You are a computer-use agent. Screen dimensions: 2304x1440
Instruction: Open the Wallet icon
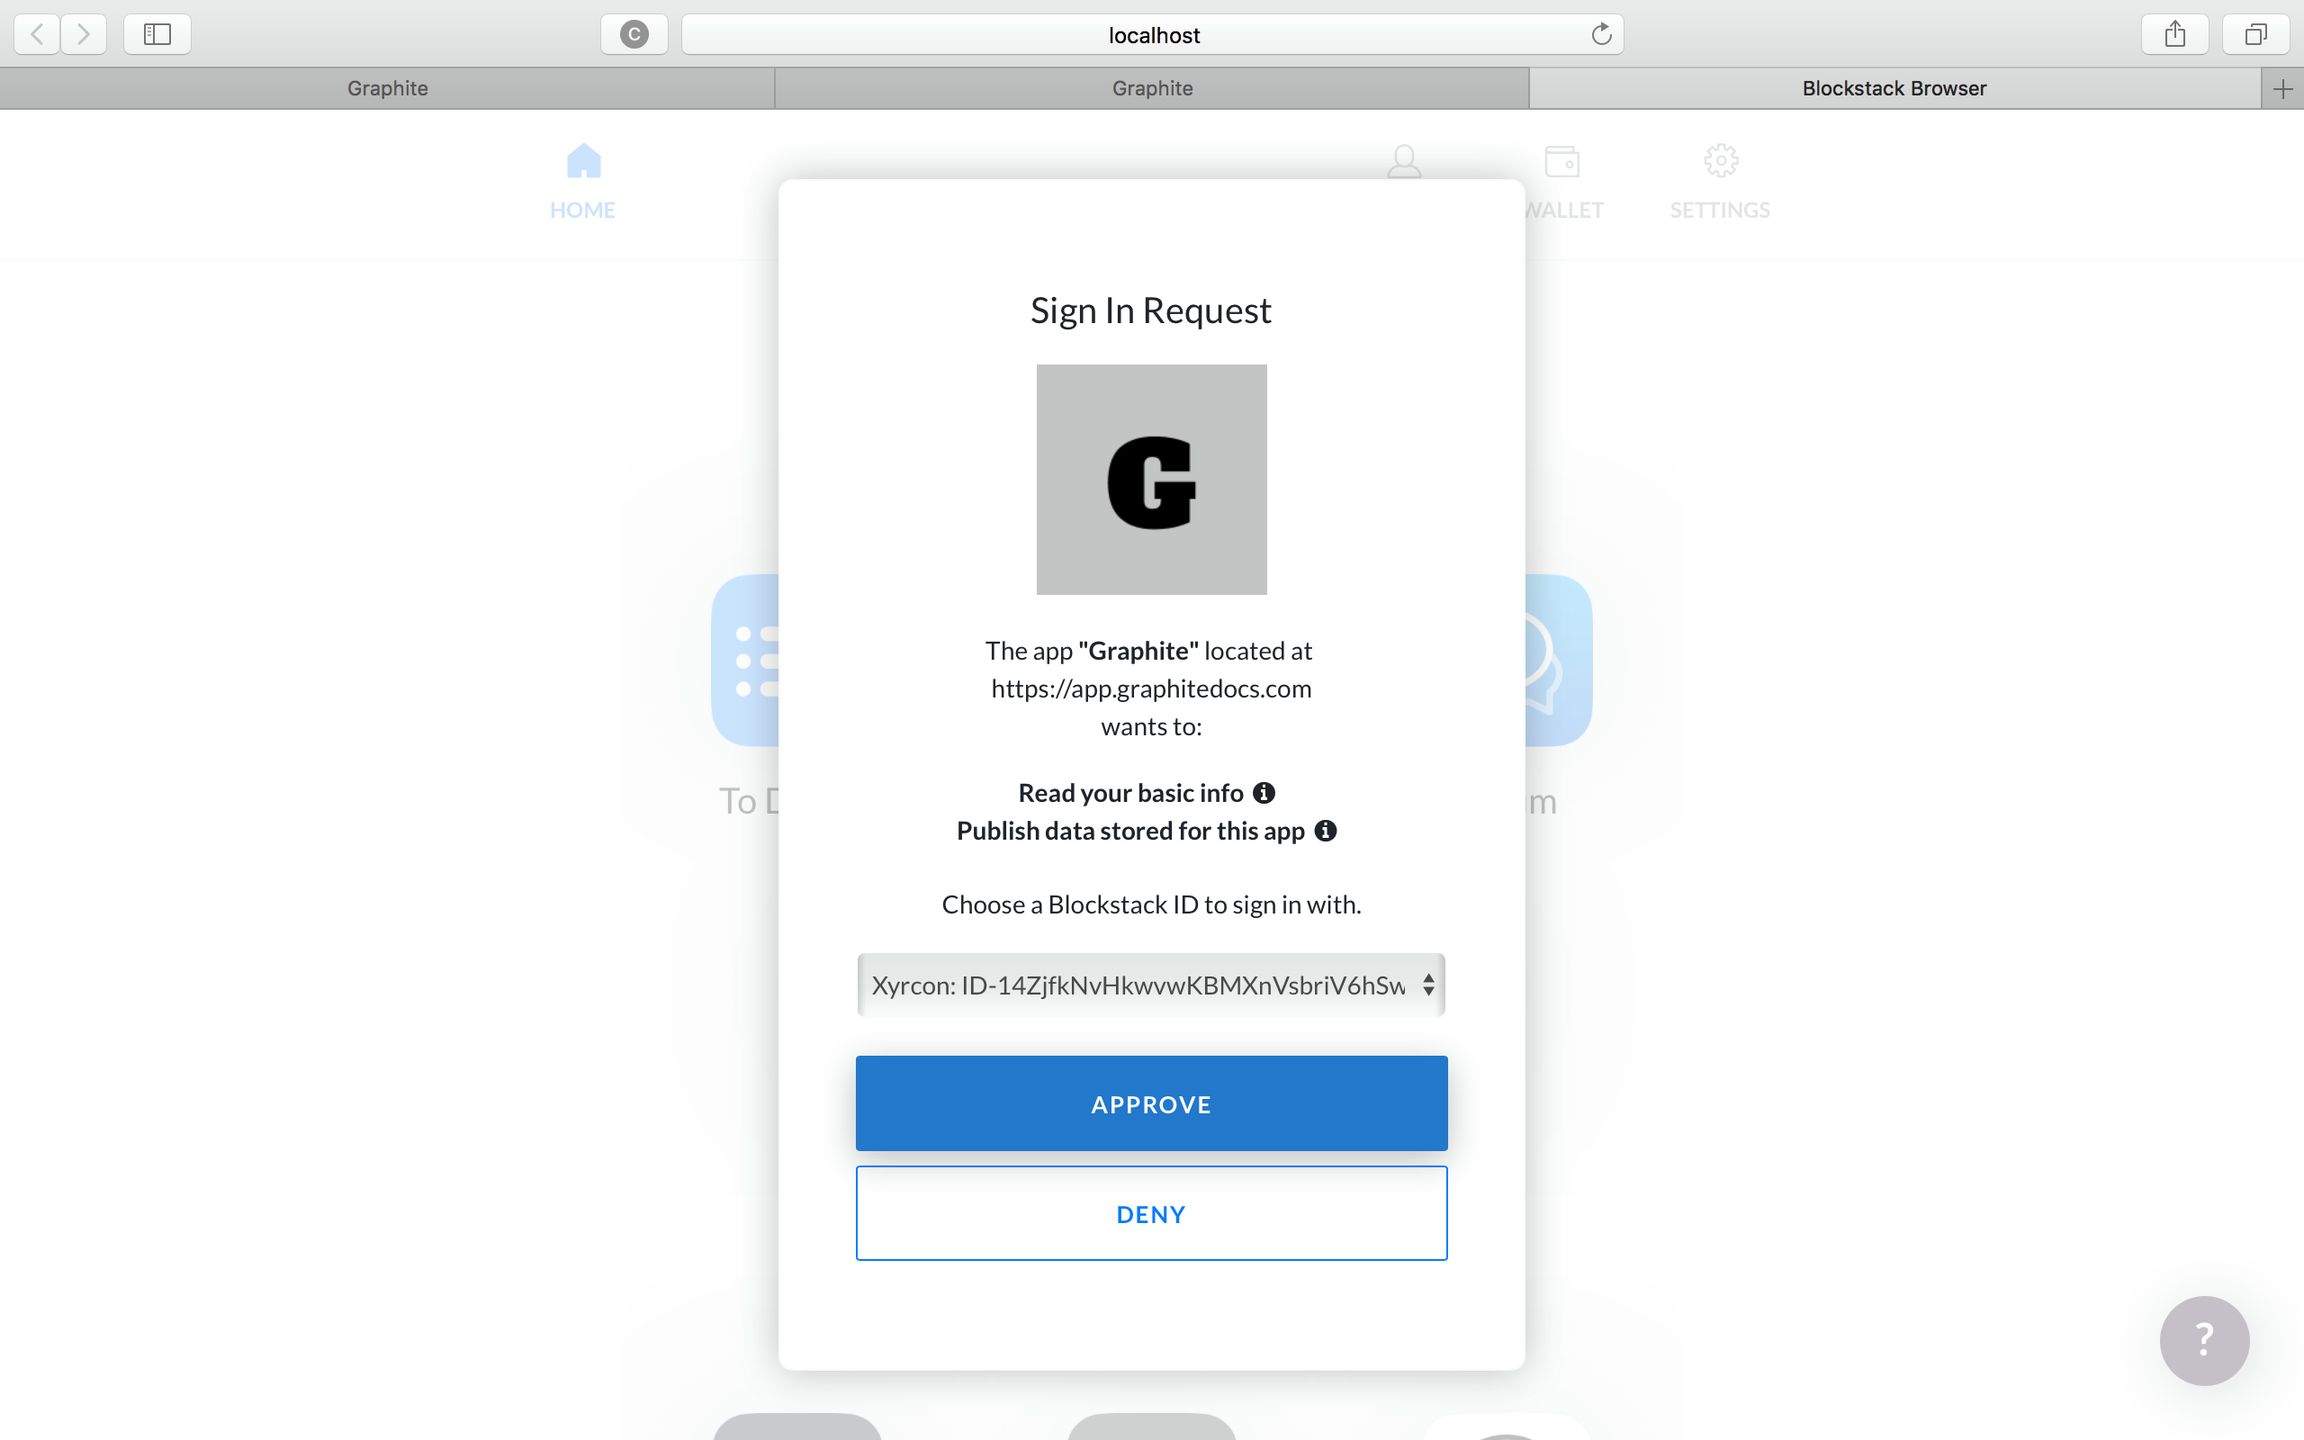pos(1561,161)
